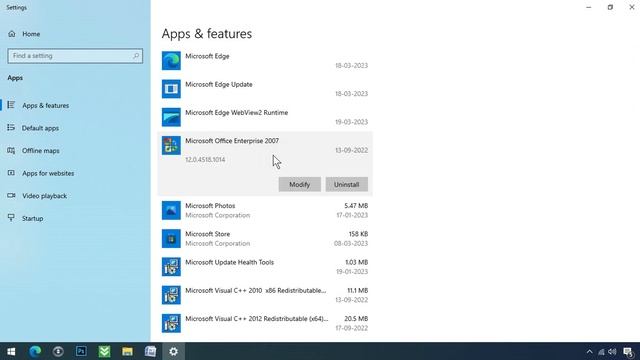The image size is (640, 360).
Task: Click the round download app taskbar icon
Action: pyautogui.click(x=58, y=351)
